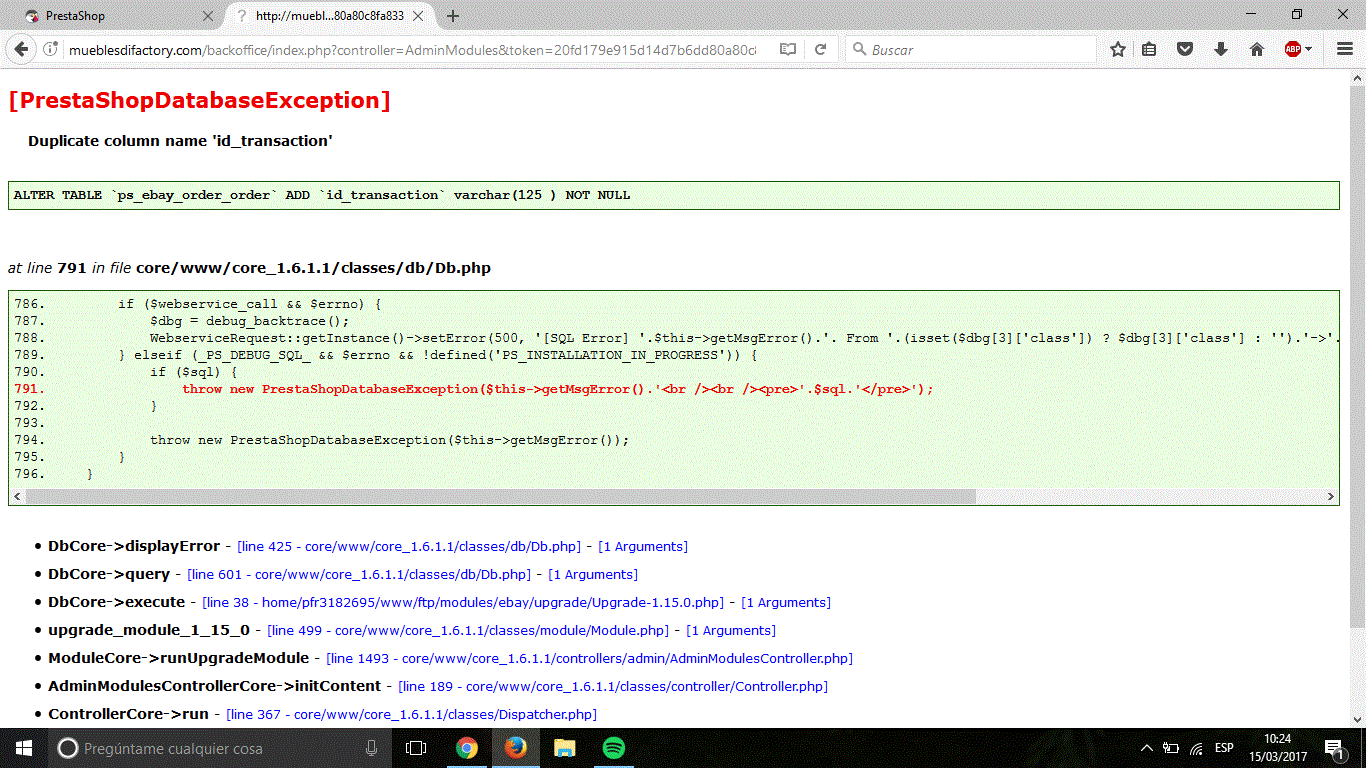This screenshot has width=1366, height=768.
Task: Show DbCore->execute [1 Arguments]
Action: point(786,603)
